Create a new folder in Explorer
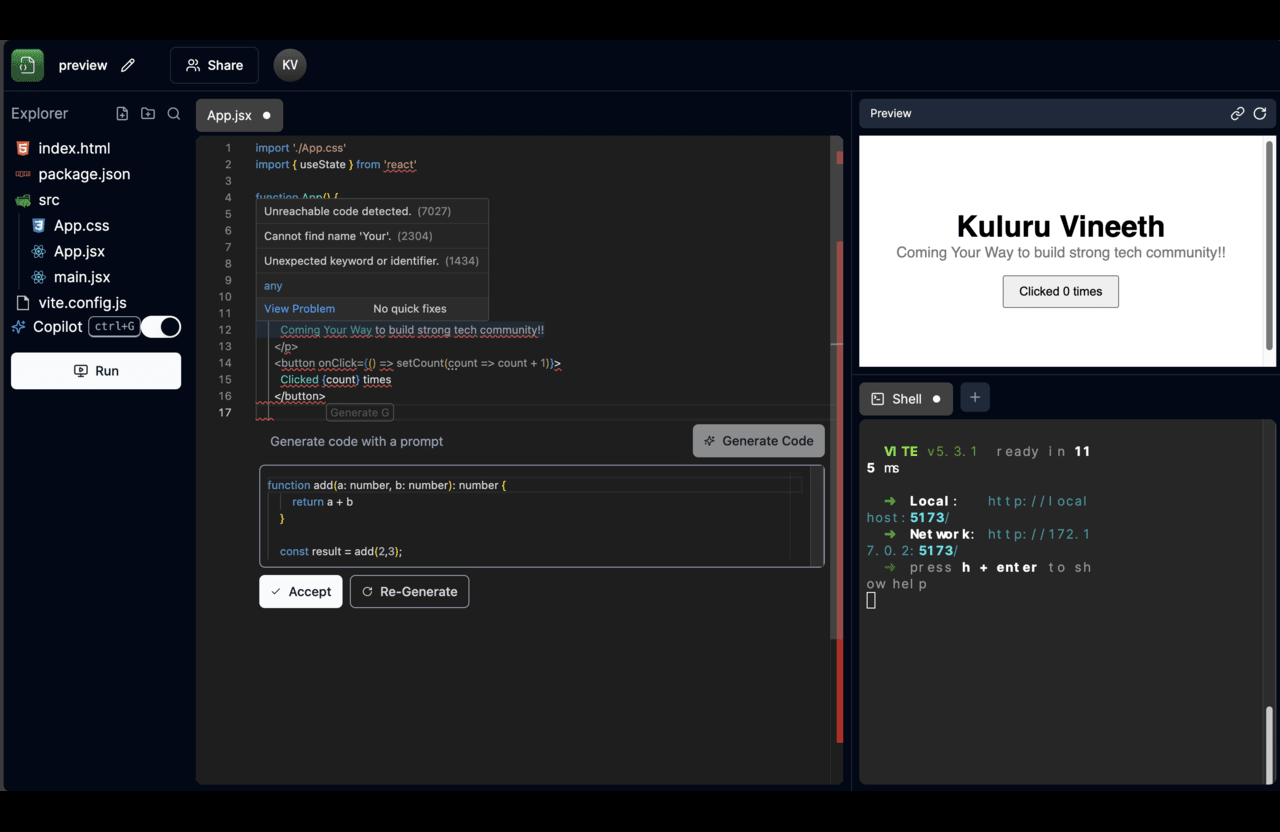1280x832 pixels. (147, 113)
